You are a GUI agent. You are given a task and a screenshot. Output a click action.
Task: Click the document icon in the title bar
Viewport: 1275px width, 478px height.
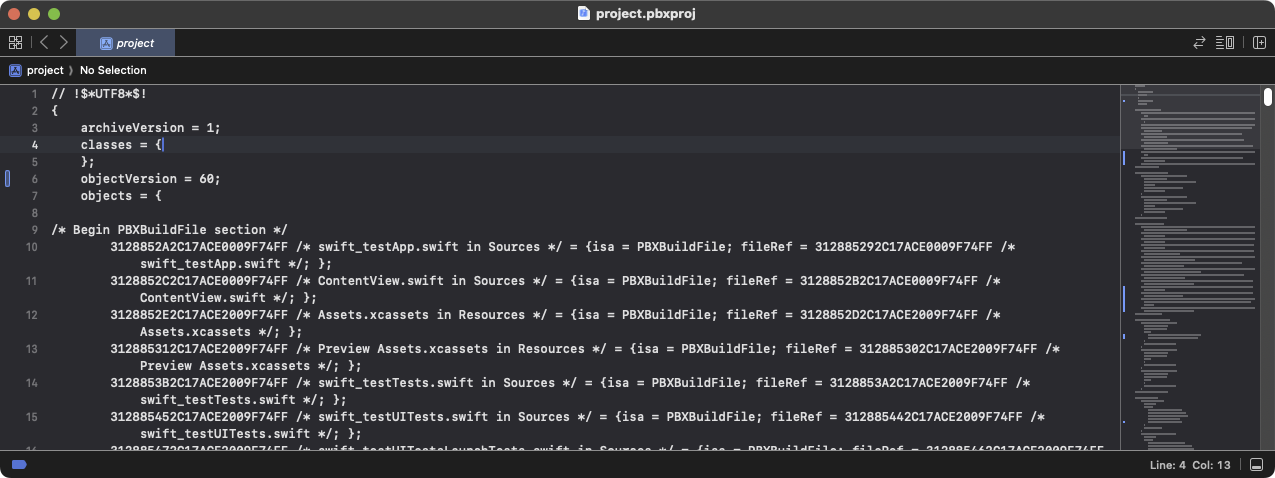[584, 14]
